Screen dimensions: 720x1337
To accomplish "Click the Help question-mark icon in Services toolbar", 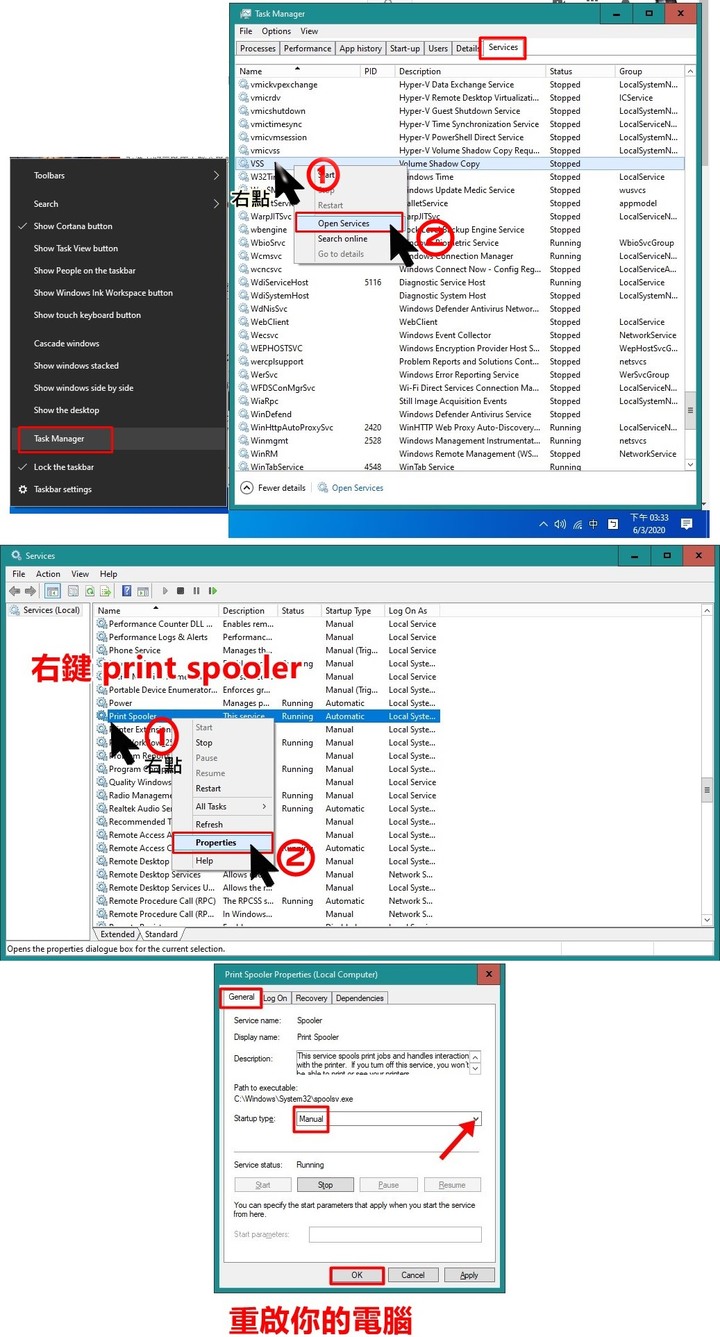I will click(x=128, y=591).
